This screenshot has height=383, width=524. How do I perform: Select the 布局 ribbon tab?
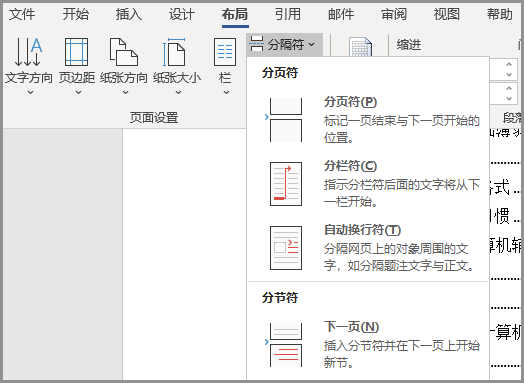(x=235, y=14)
